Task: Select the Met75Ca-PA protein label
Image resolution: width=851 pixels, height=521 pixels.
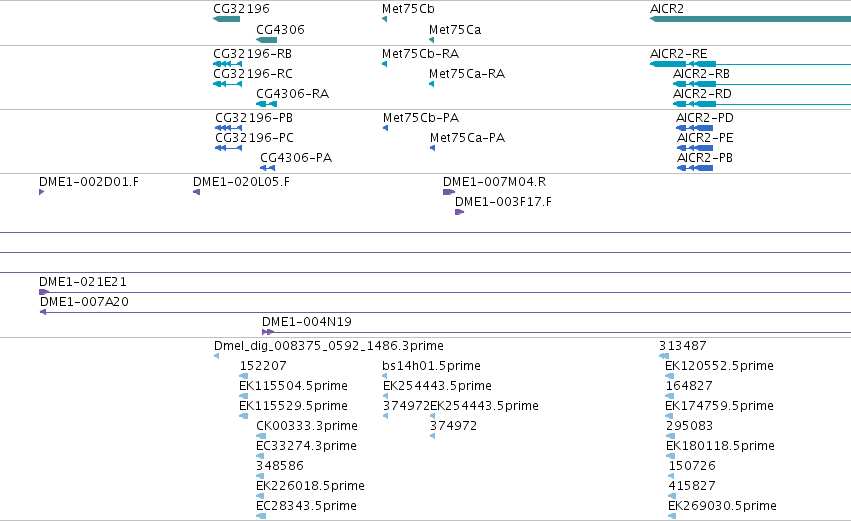Action: click(467, 138)
